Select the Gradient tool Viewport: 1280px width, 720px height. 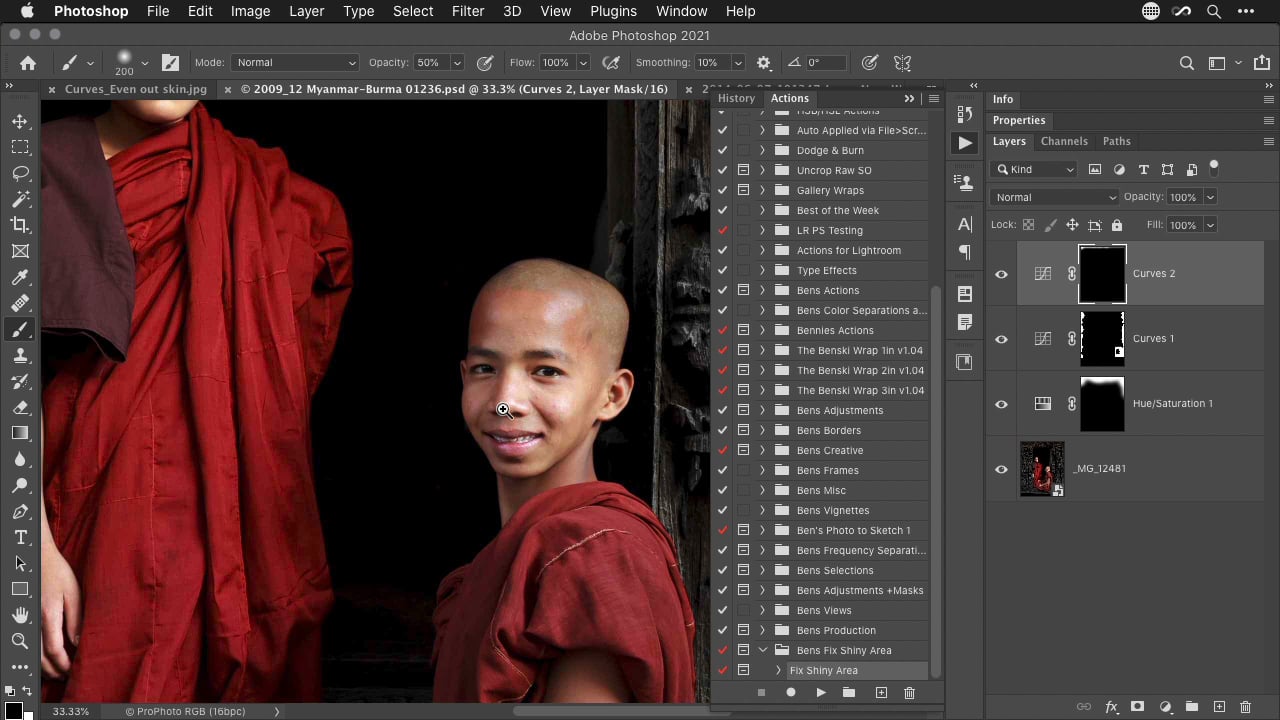coord(20,433)
